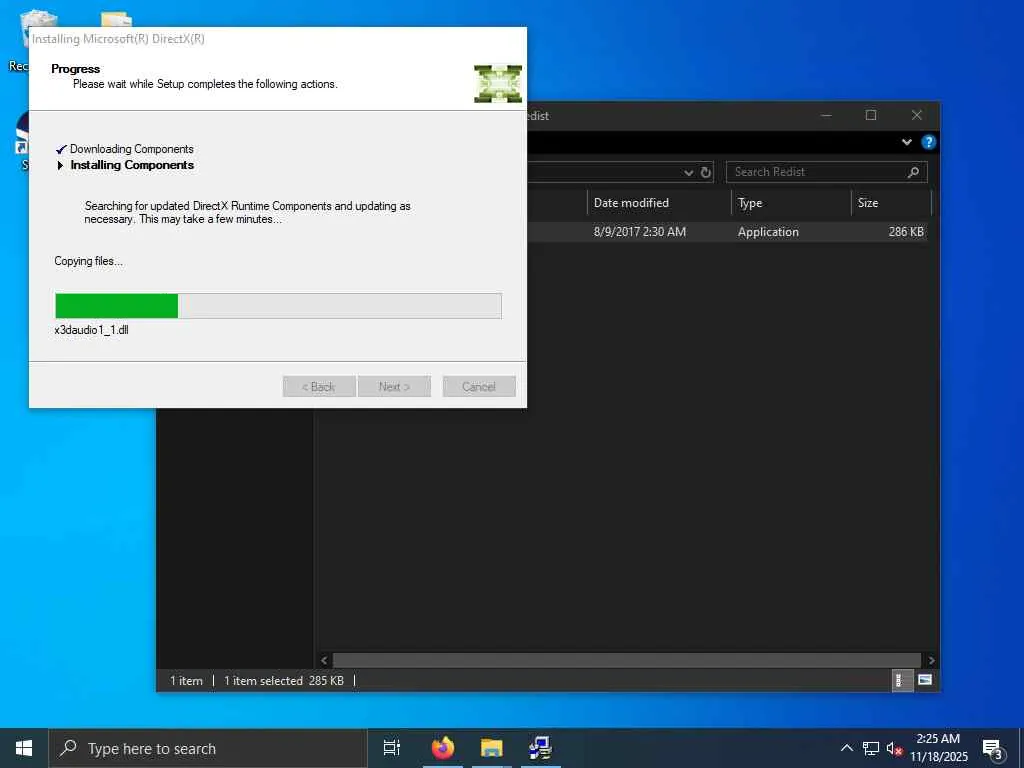Click the taskbar search box

(x=208, y=748)
